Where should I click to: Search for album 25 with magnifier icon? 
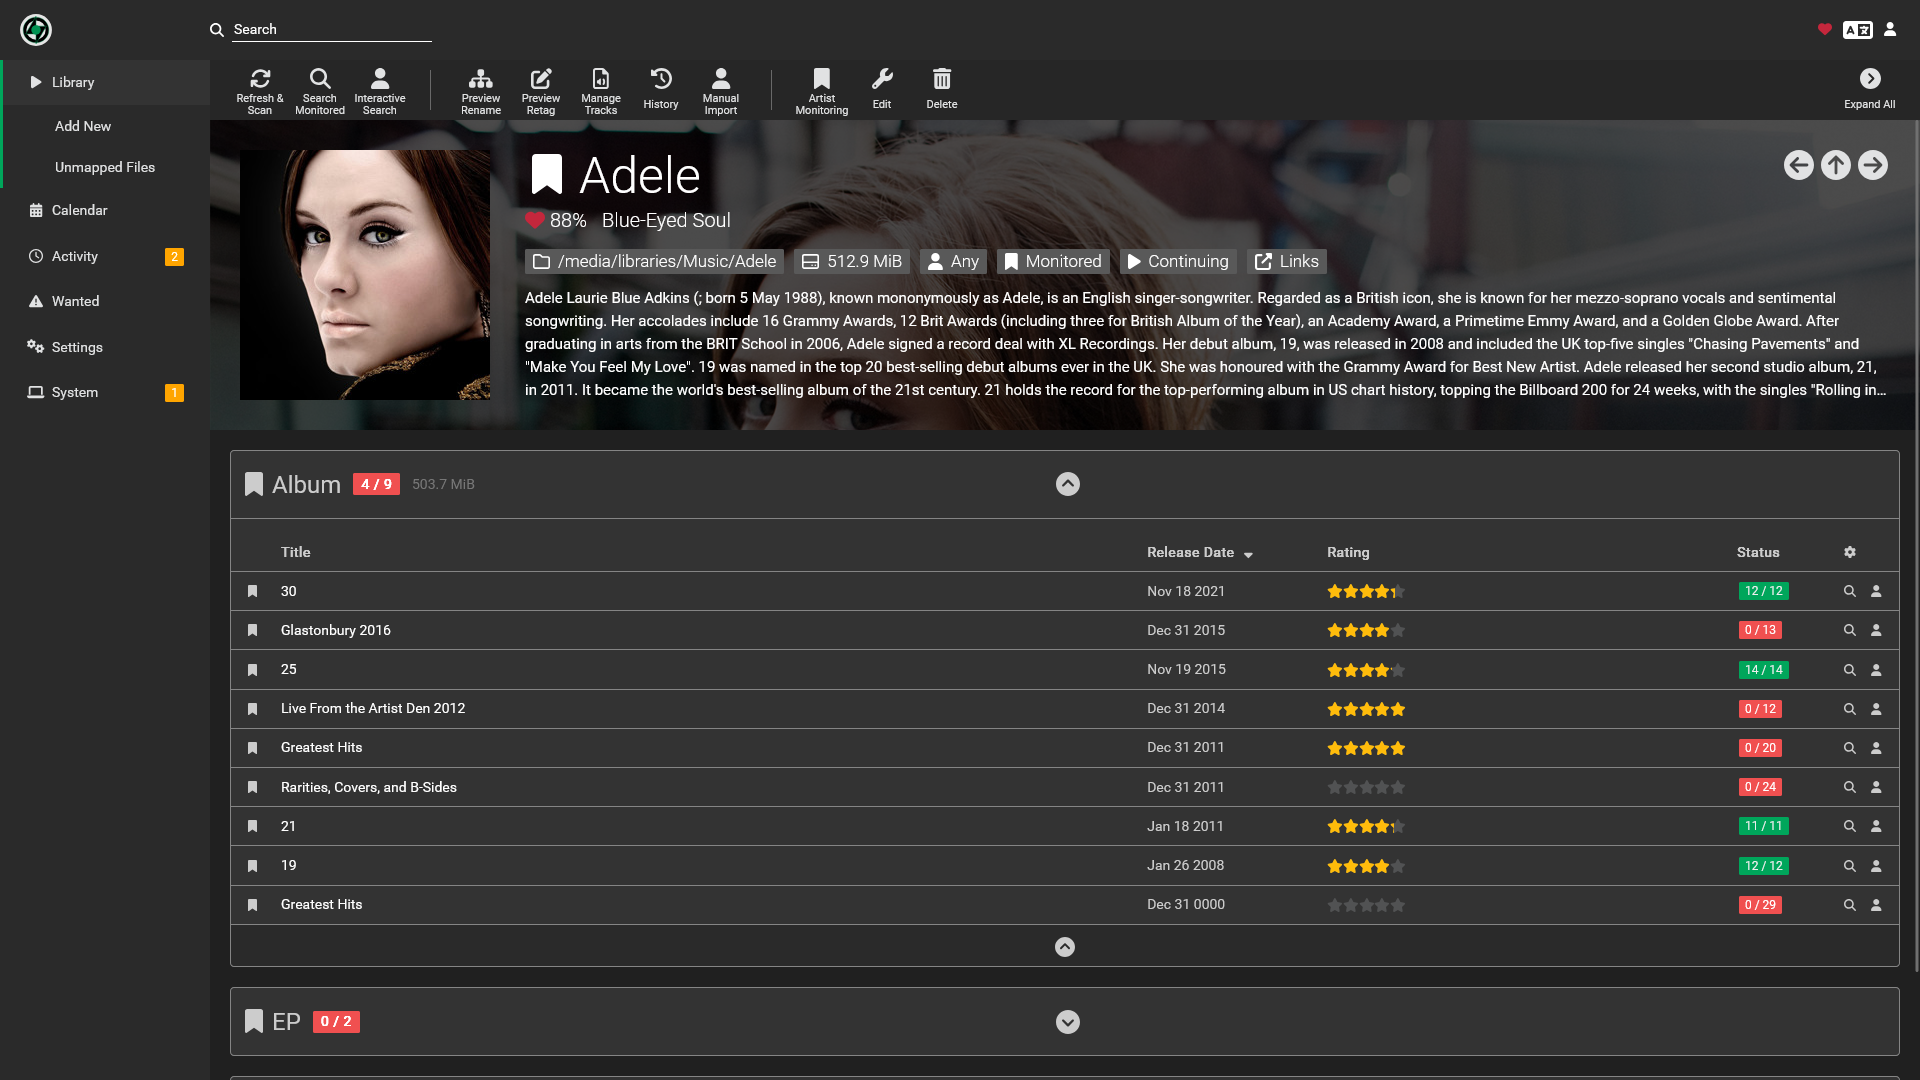[1850, 670]
